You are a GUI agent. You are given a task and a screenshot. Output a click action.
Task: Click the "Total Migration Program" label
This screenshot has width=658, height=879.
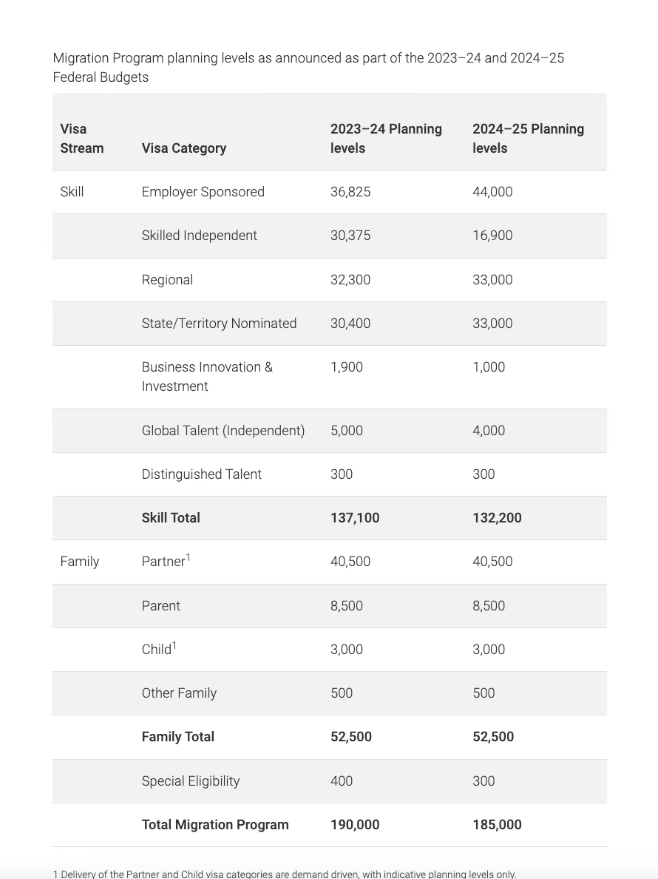[x=215, y=825]
